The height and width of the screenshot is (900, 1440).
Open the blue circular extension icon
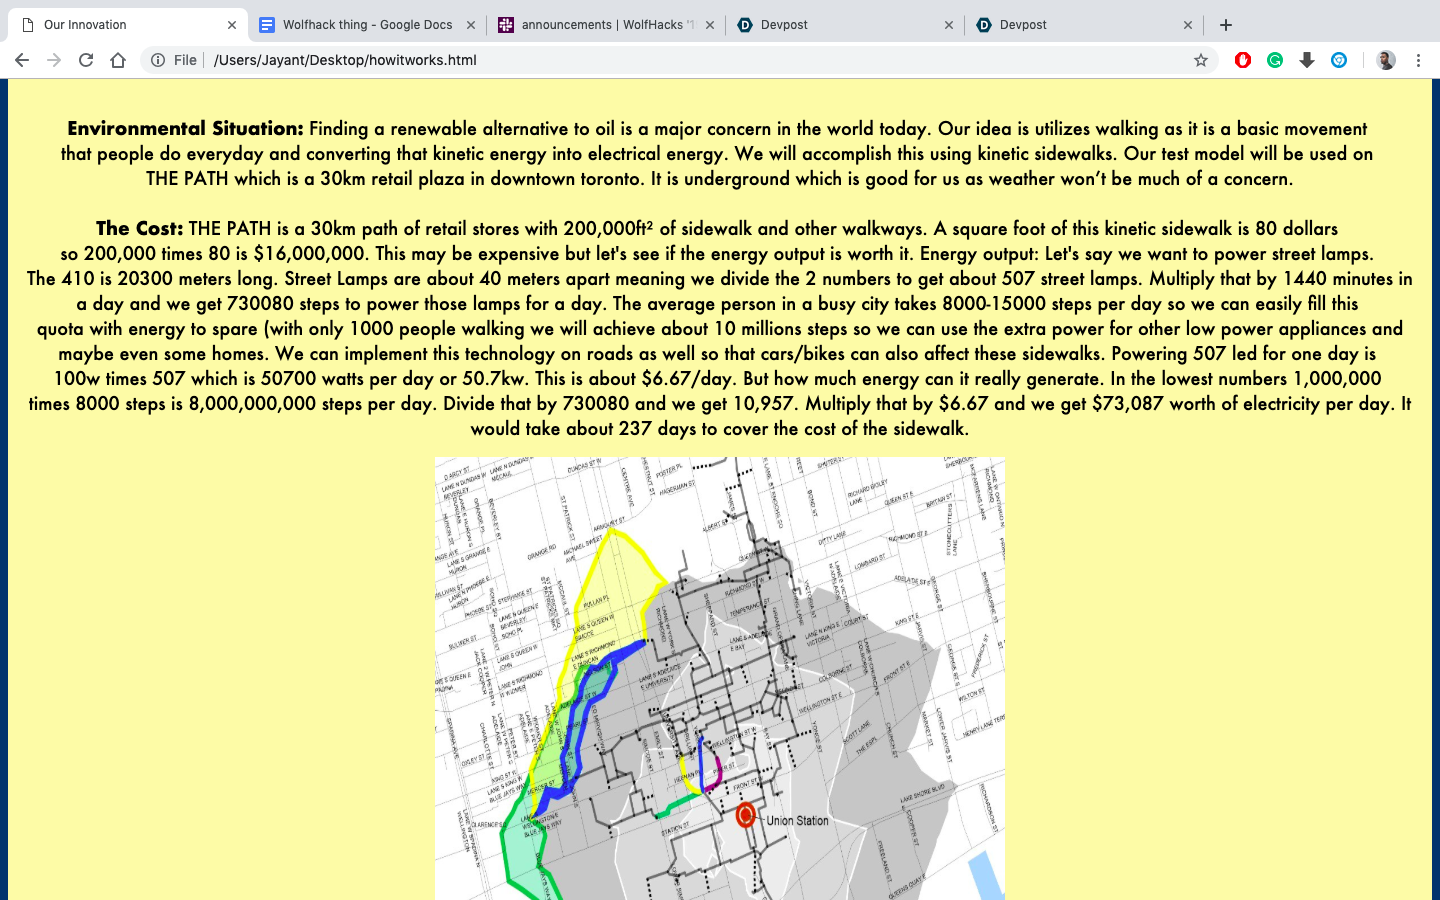click(1339, 60)
